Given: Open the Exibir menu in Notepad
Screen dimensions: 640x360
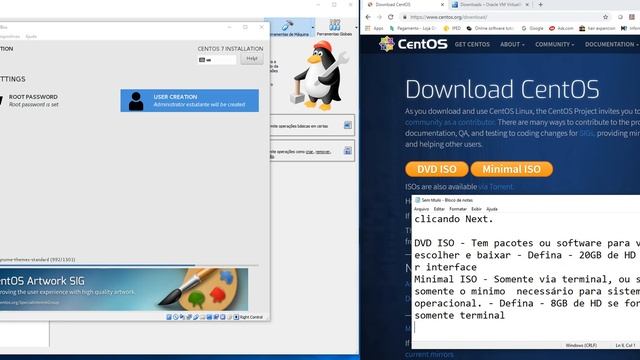Looking at the screenshot, I should coord(476,209).
